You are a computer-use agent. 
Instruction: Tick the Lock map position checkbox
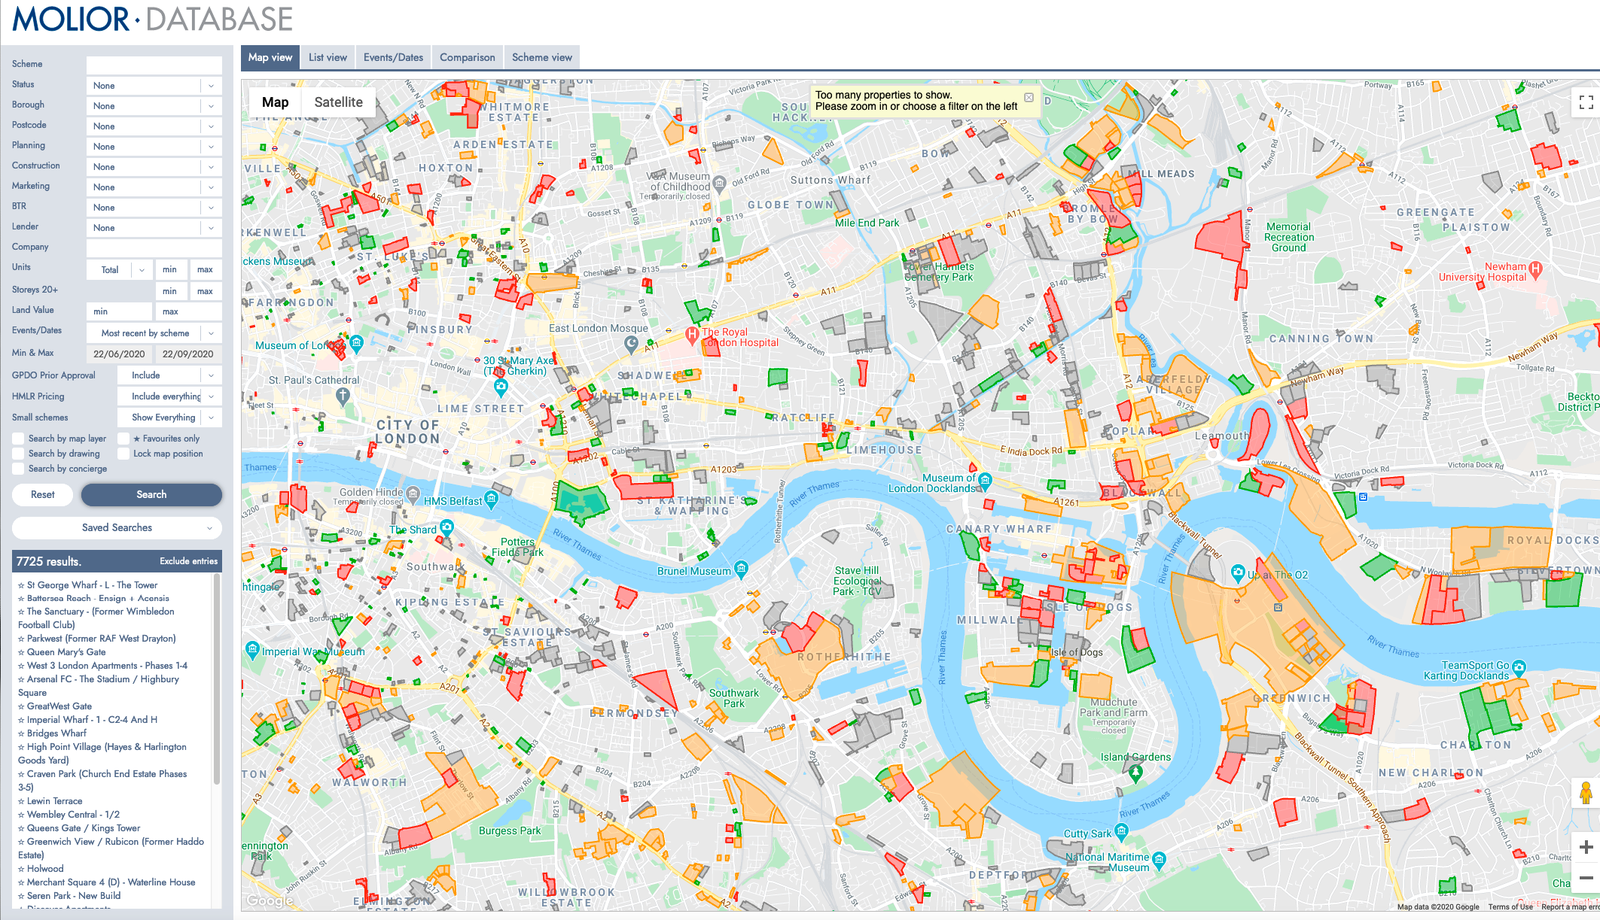[x=123, y=453]
